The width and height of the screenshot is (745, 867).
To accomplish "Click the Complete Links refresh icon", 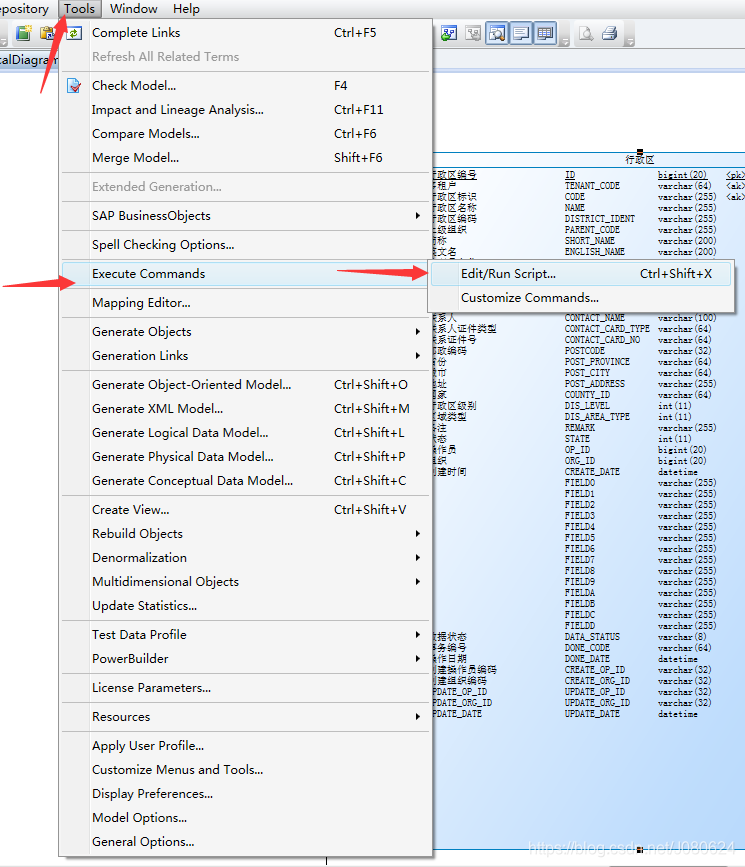I will tap(74, 33).
